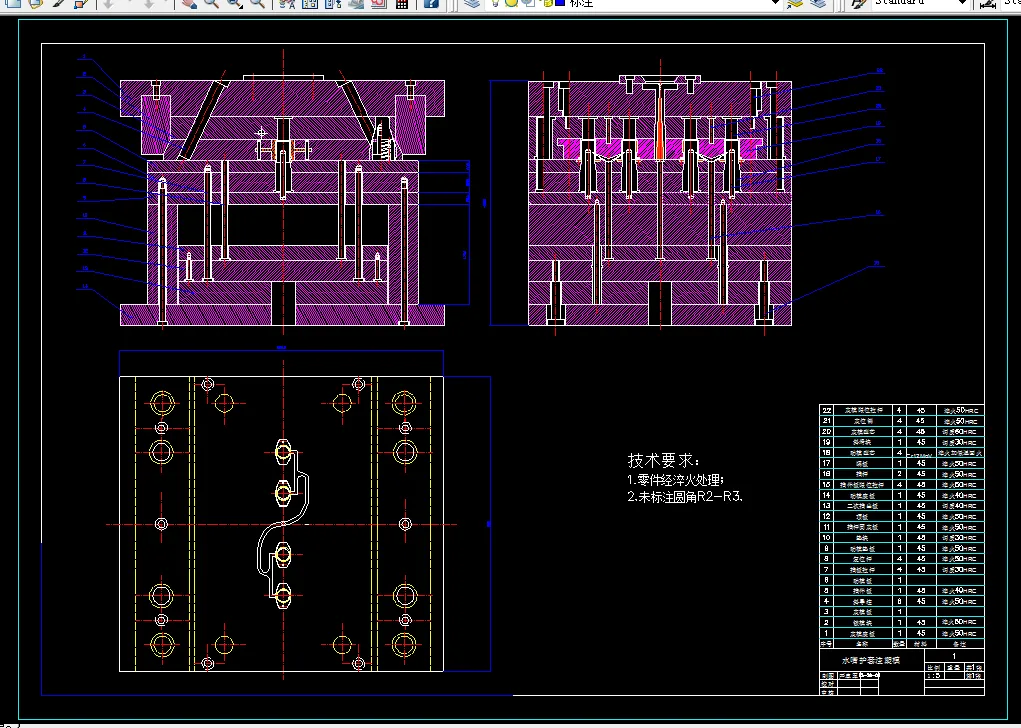Image resolution: width=1021 pixels, height=728 pixels.
Task: Click the Layer Previous icon
Action: pos(818,3)
